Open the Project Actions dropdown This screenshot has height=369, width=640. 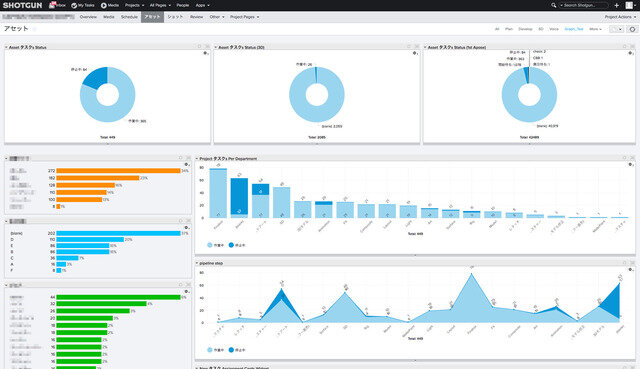(x=620, y=17)
